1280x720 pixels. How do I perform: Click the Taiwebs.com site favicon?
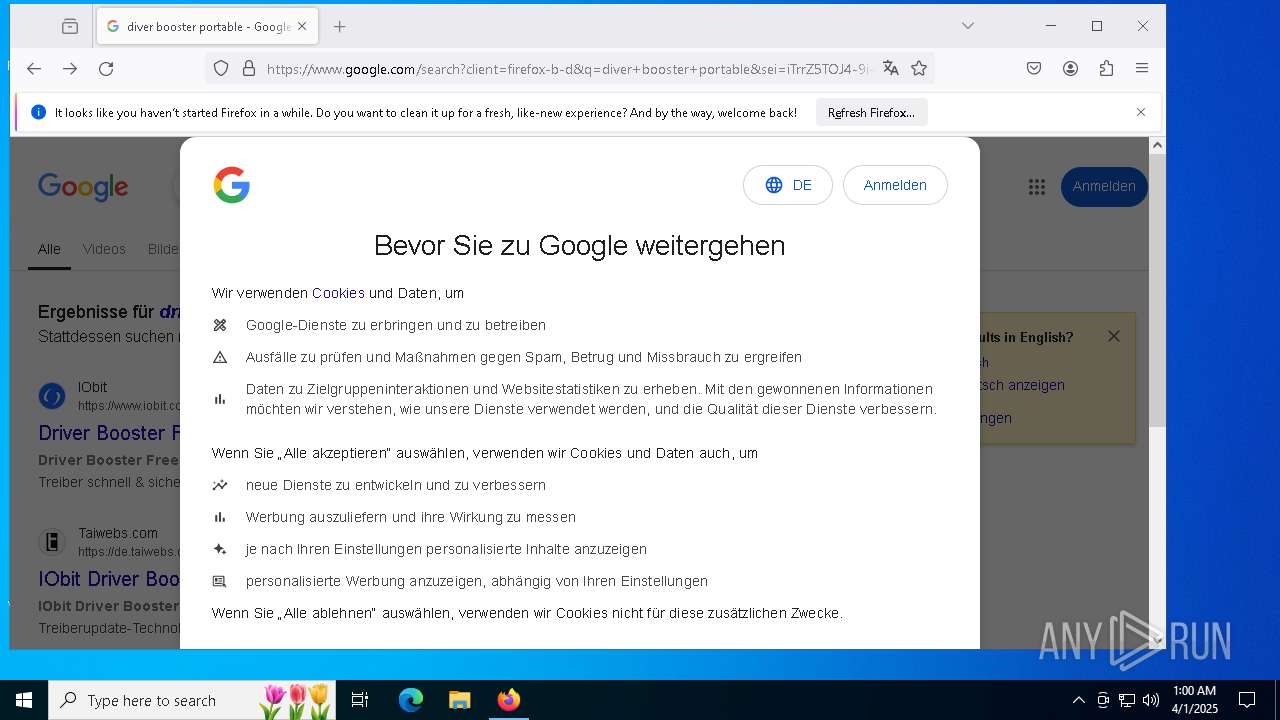coord(52,542)
